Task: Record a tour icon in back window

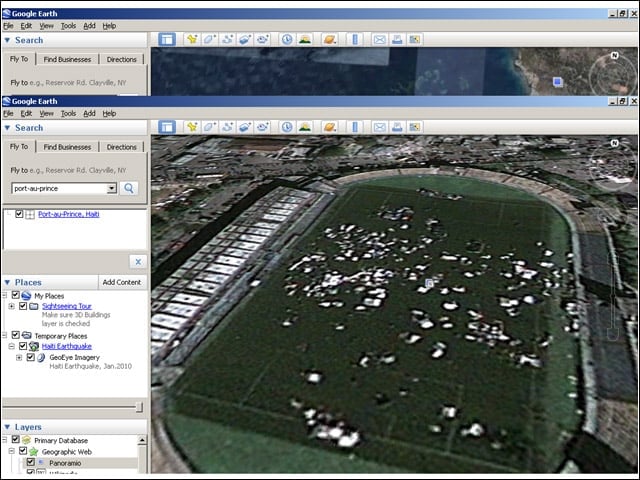Action: (262, 40)
